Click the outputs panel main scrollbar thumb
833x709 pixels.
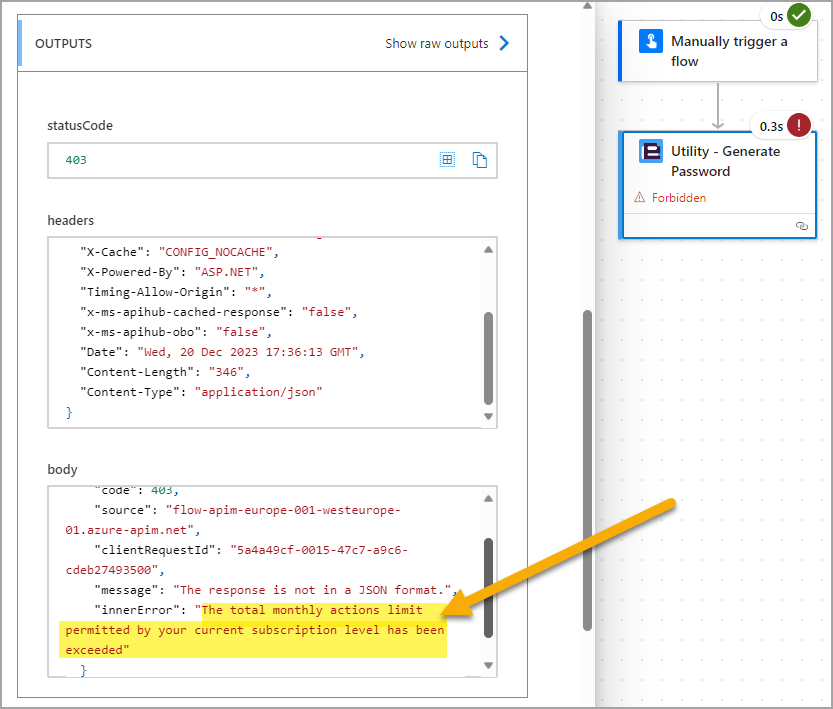coord(587,471)
